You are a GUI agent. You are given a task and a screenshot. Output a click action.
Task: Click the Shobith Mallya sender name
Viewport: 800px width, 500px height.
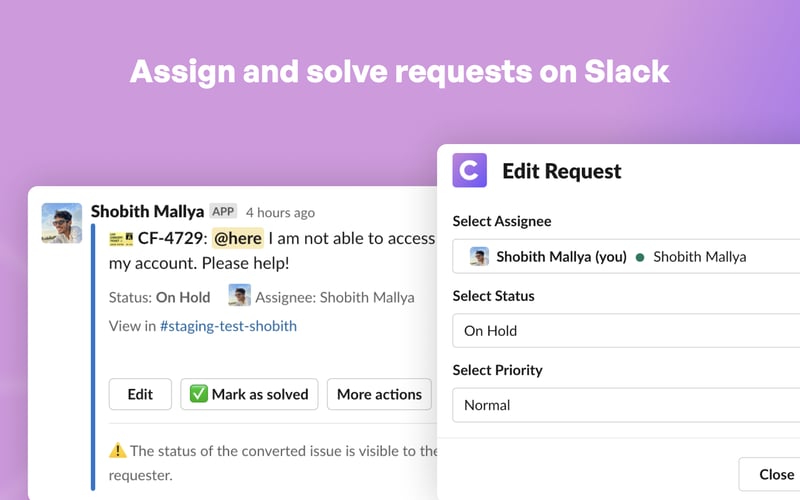pos(147,211)
